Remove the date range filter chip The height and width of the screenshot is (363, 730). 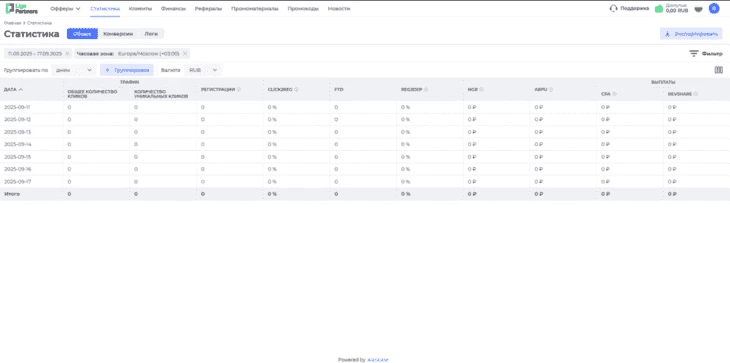point(67,54)
